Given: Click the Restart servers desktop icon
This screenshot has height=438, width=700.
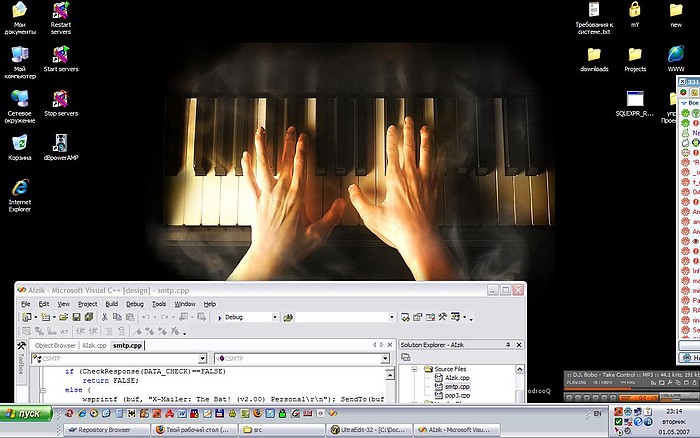Looking at the screenshot, I should (x=60, y=12).
